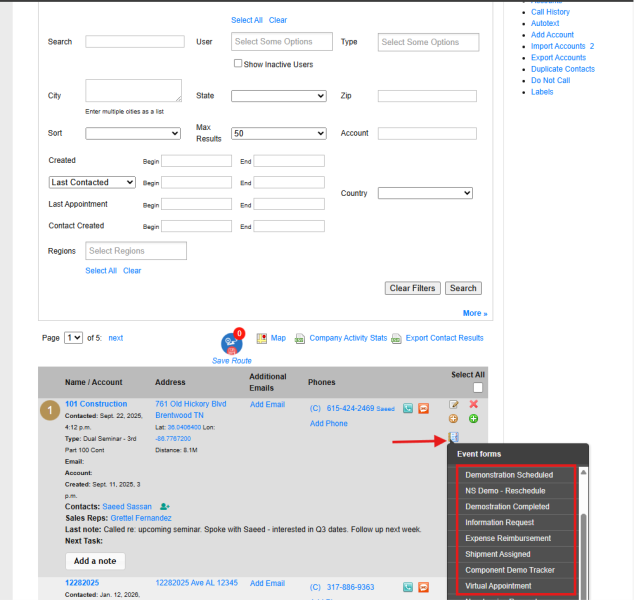Click the Zip input field

(427, 96)
